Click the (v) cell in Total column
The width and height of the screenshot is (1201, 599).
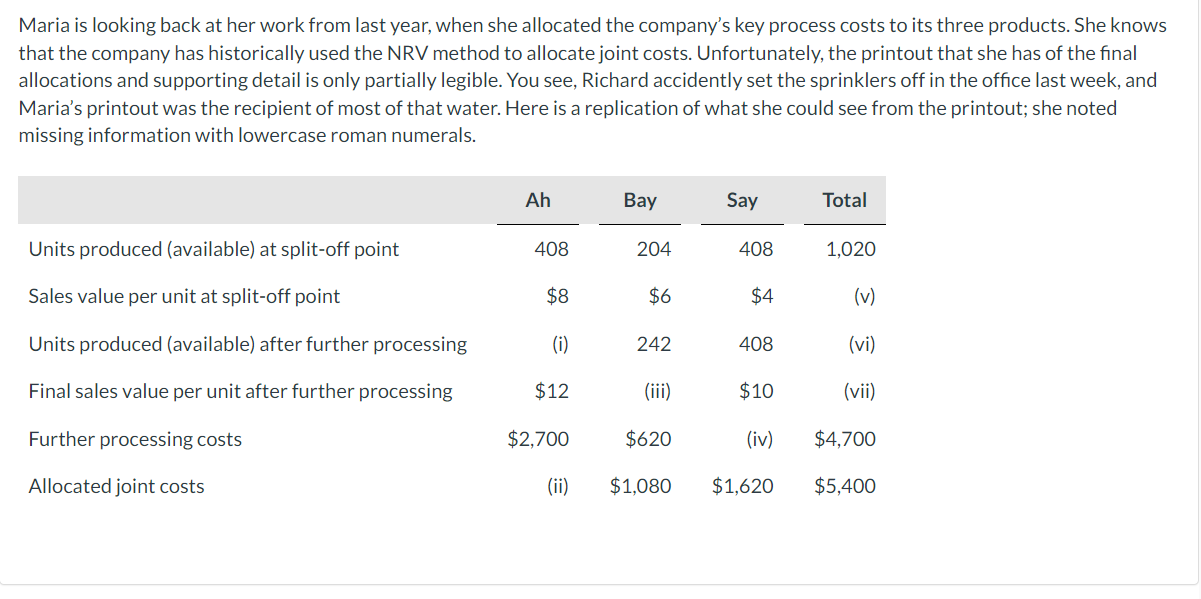tap(864, 296)
